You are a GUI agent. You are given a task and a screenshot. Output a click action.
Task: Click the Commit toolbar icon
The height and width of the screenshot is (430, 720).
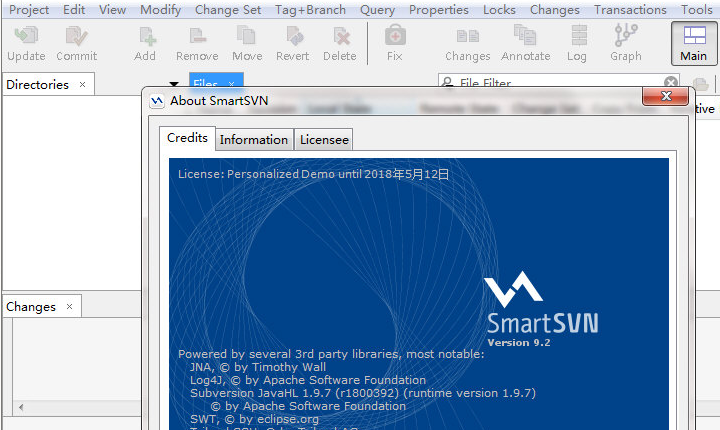point(76,43)
